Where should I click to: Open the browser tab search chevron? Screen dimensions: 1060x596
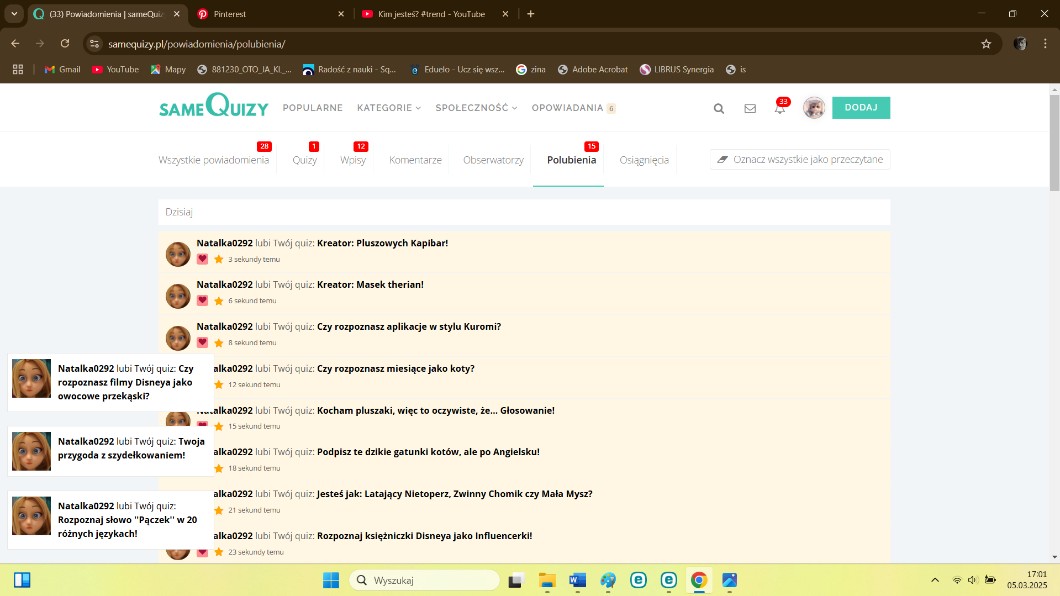[x=14, y=14]
